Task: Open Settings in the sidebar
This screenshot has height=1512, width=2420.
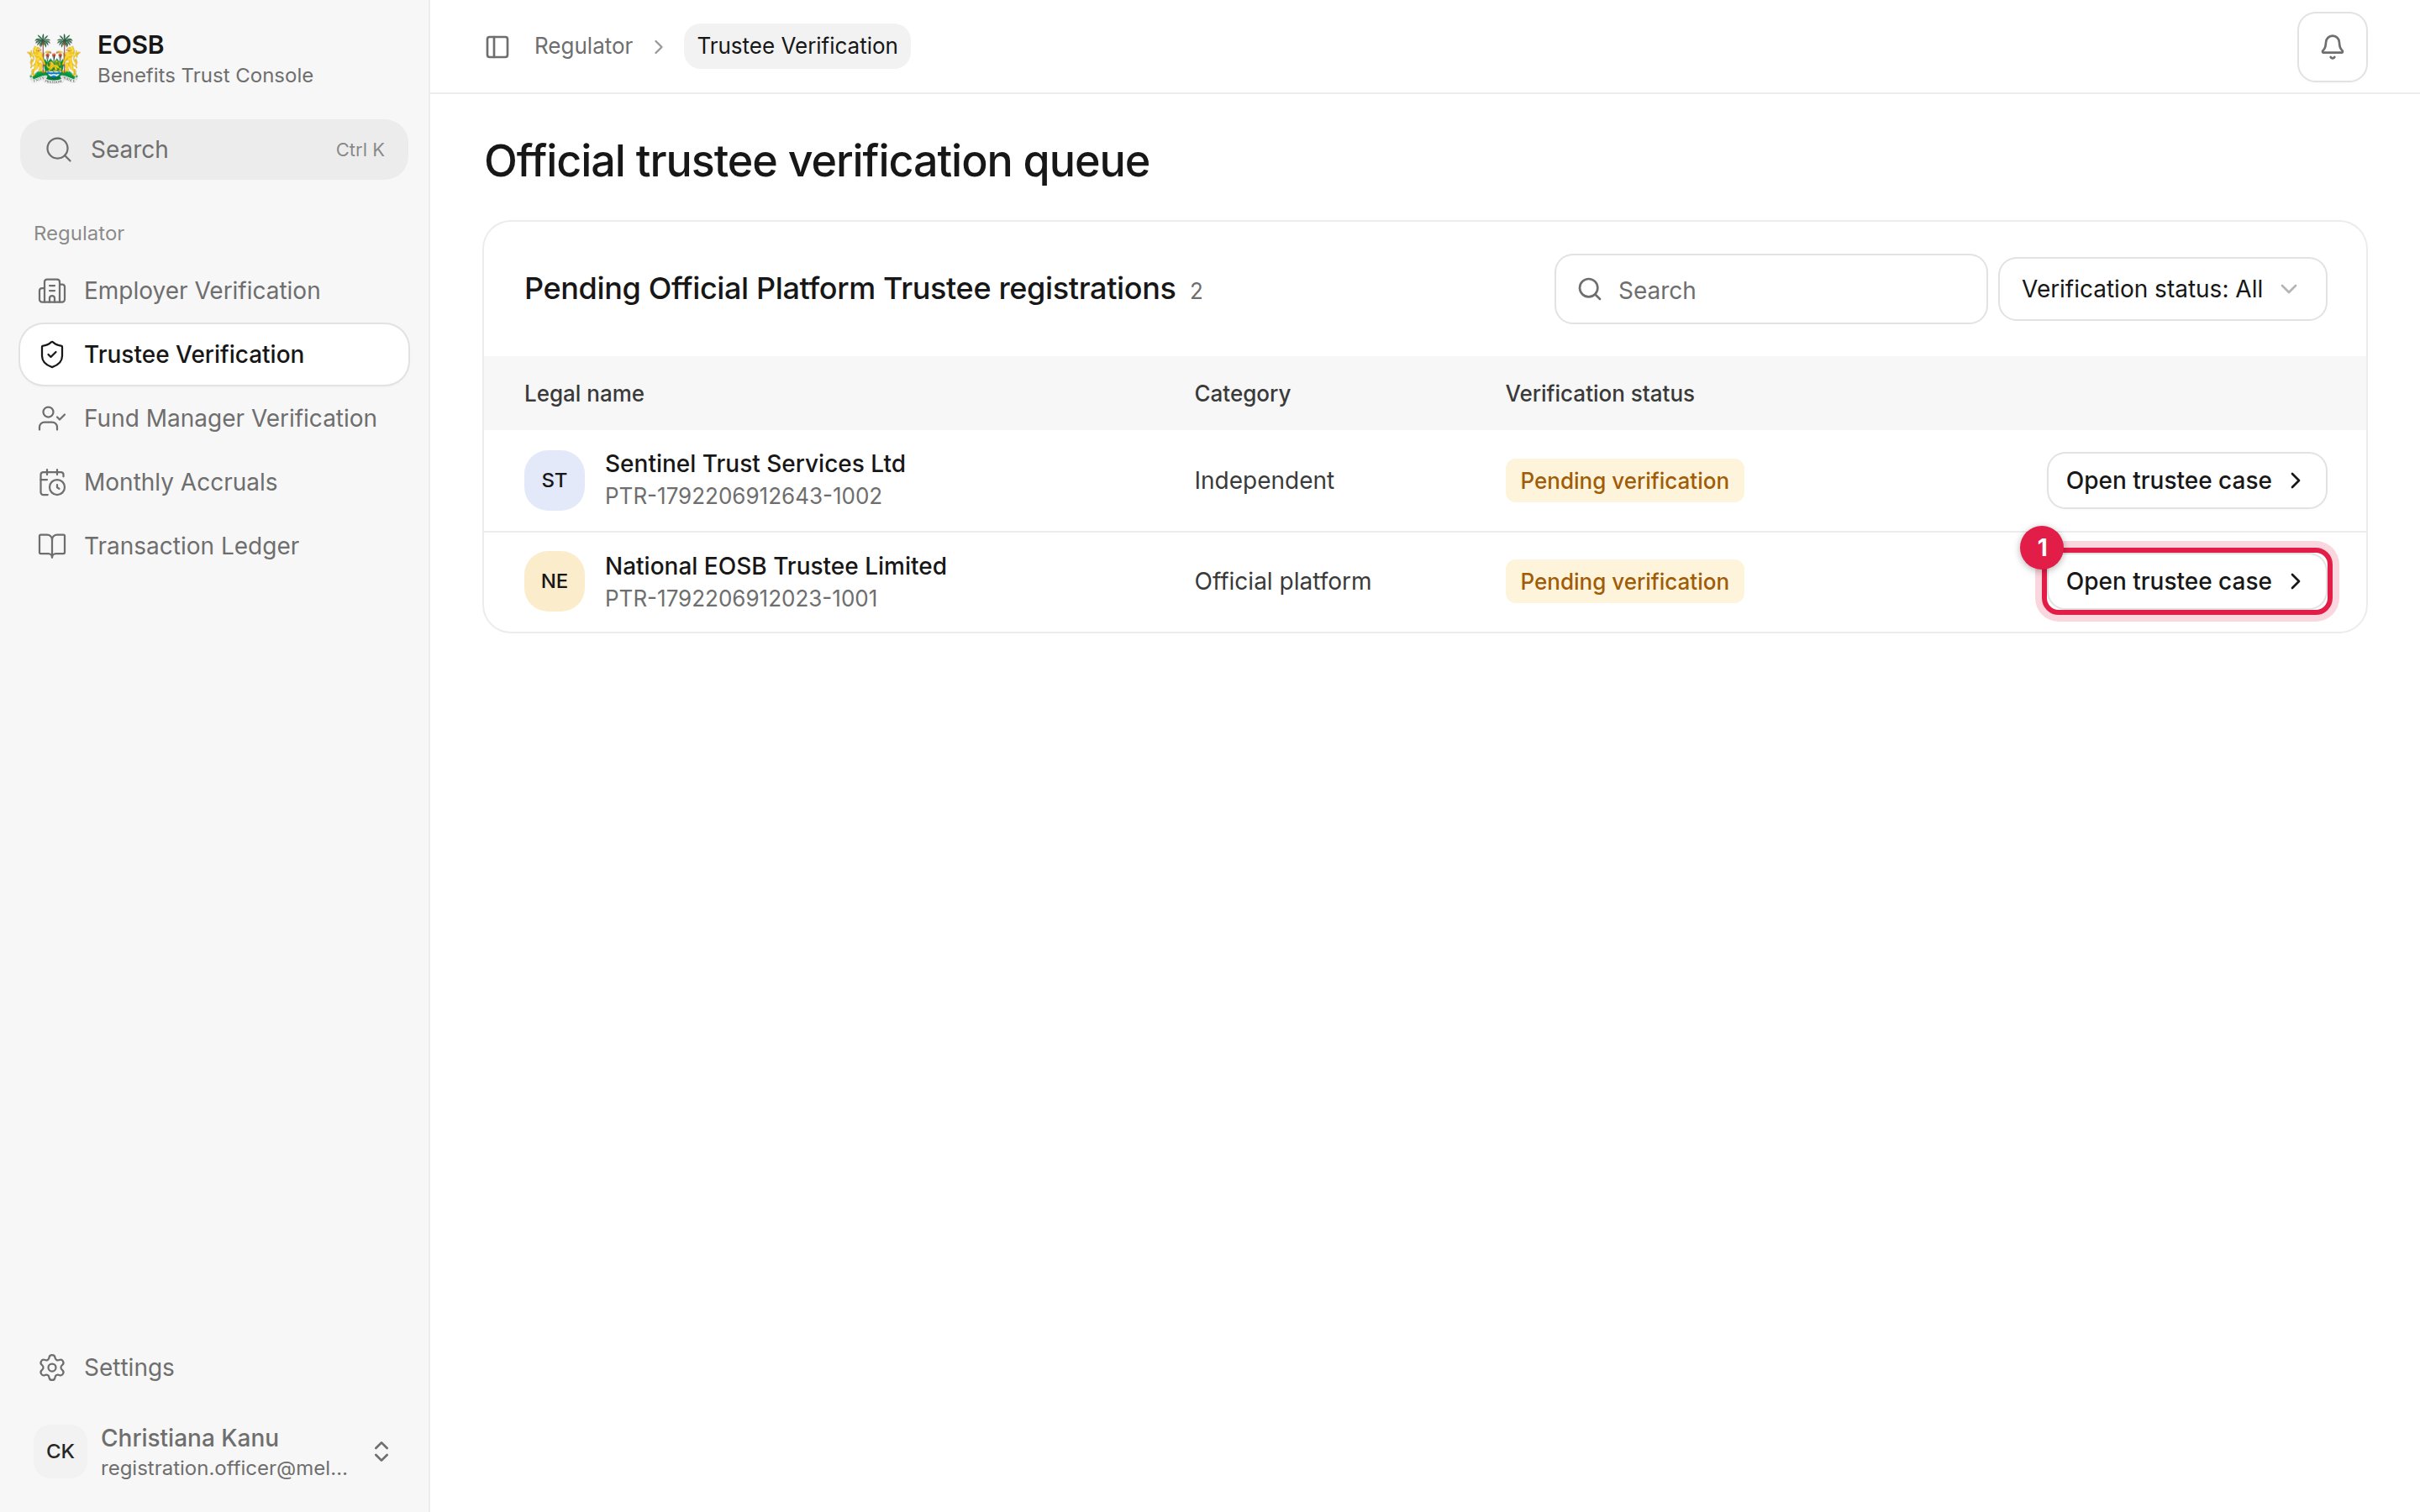Action: pyautogui.click(x=214, y=1367)
